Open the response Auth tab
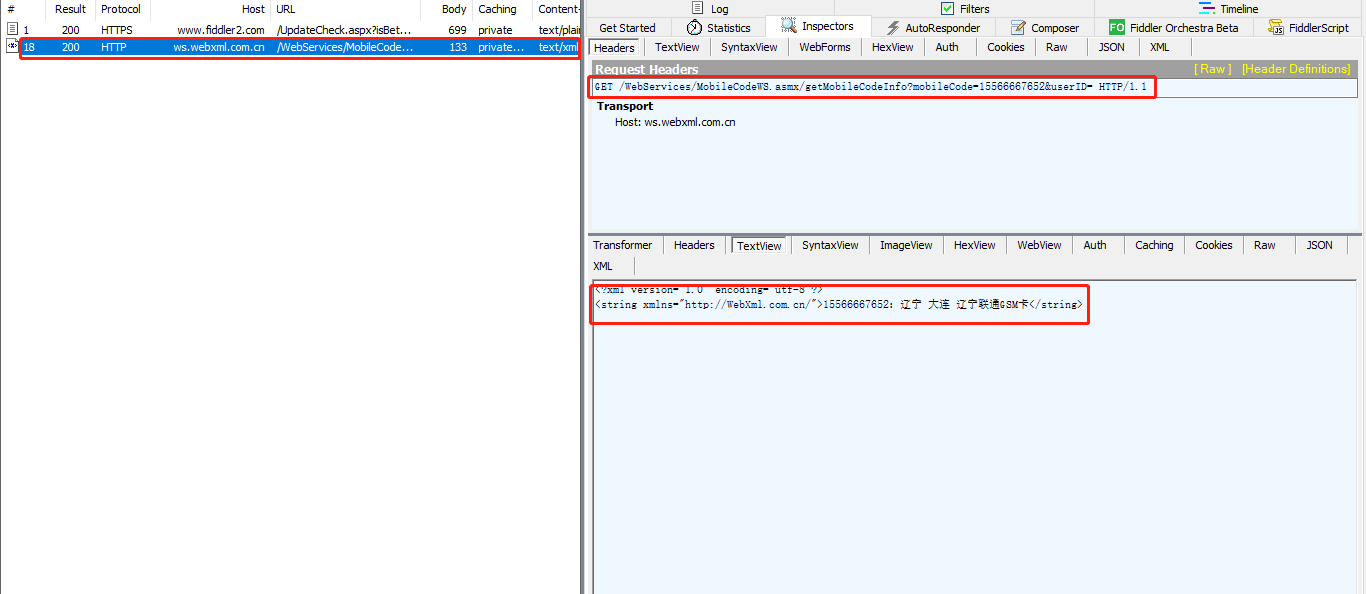 (1095, 245)
